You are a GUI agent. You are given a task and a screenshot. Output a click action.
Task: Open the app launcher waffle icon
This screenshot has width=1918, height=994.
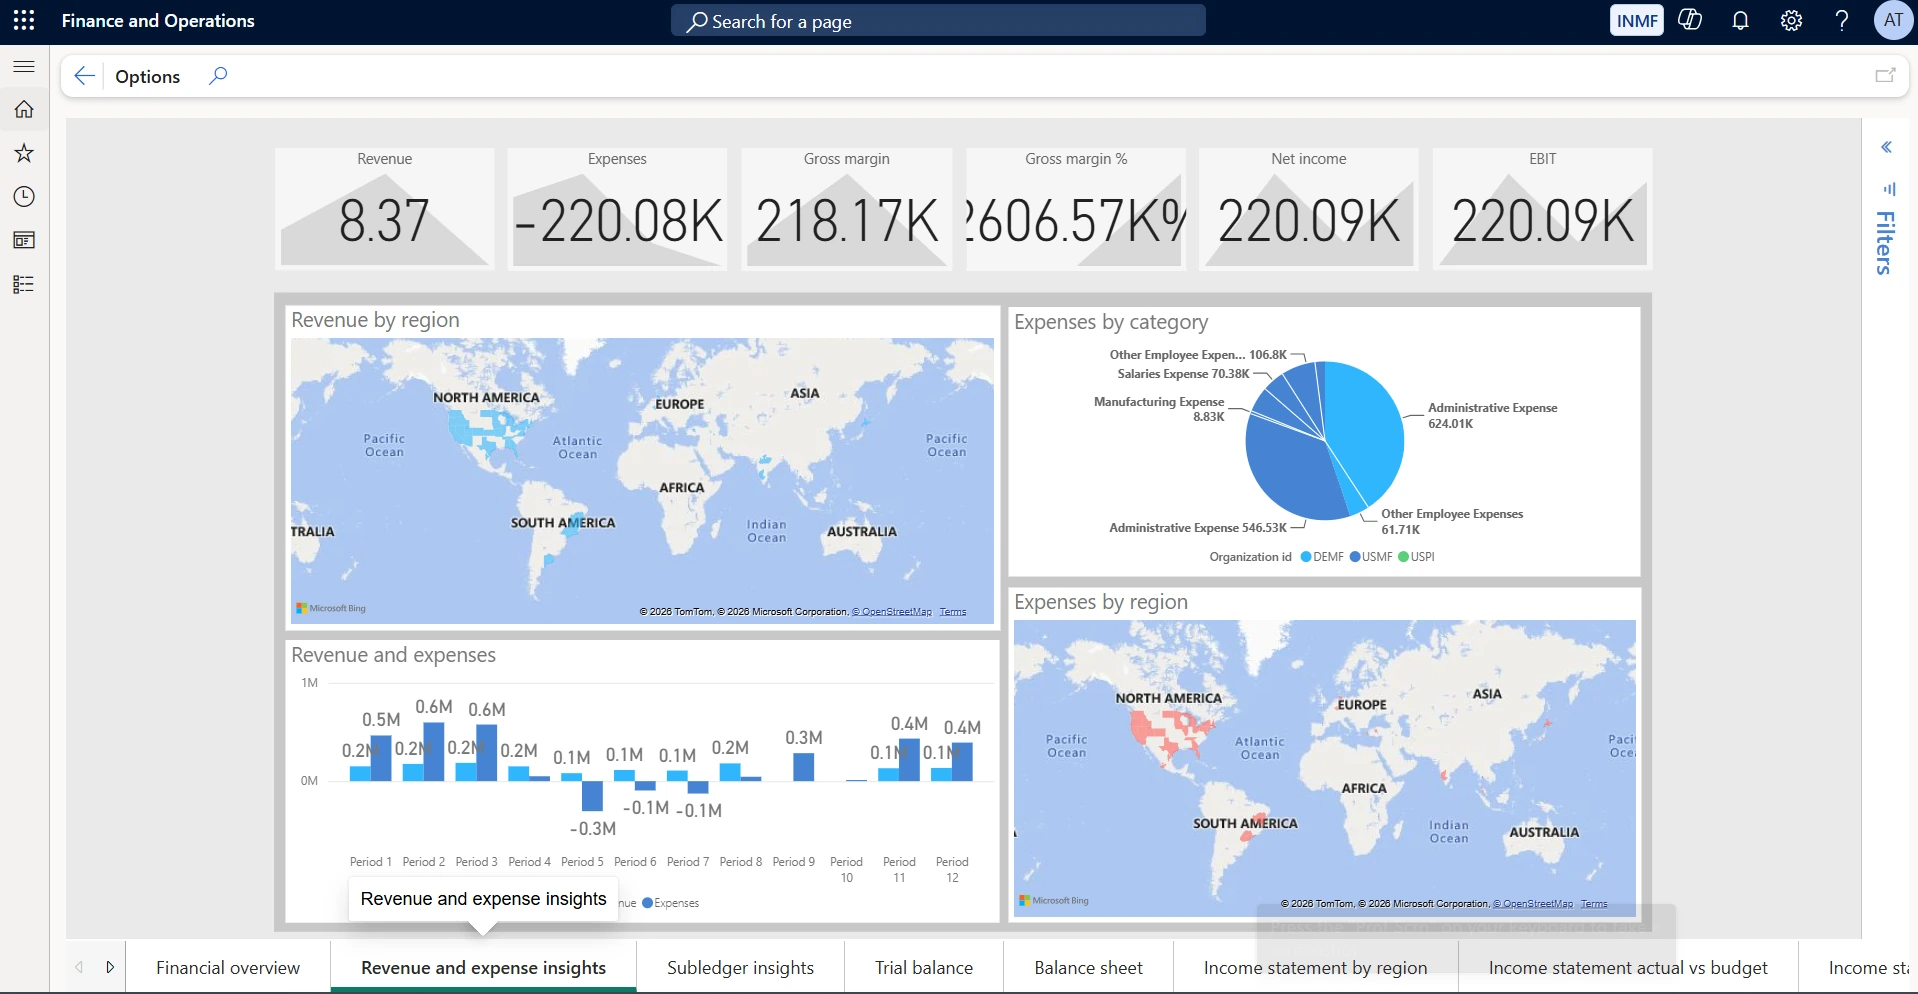(24, 21)
